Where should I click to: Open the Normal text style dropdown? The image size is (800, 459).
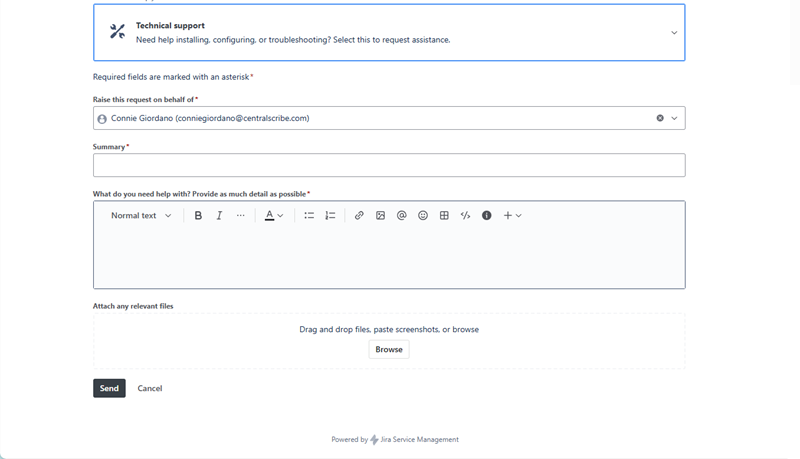(x=141, y=216)
